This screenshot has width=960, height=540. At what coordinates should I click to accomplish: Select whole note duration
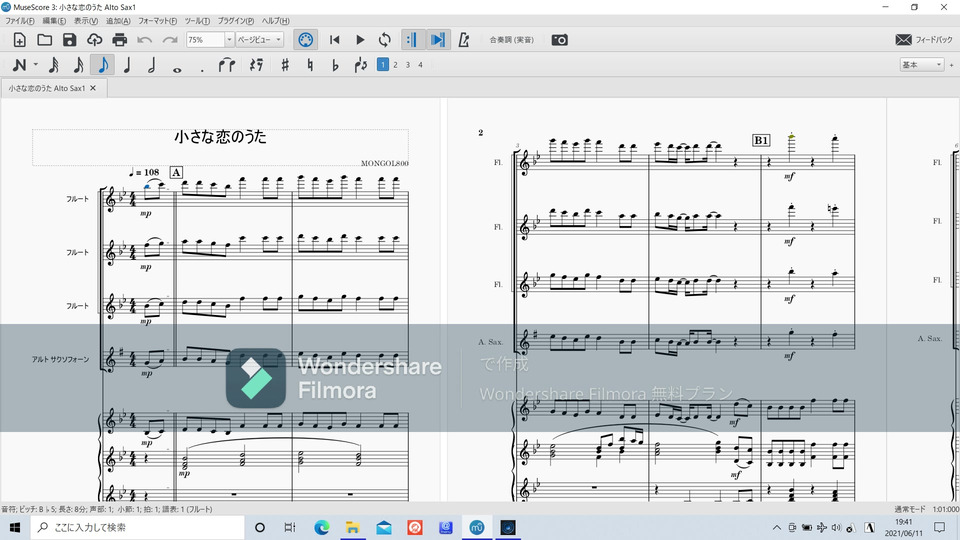[177, 69]
